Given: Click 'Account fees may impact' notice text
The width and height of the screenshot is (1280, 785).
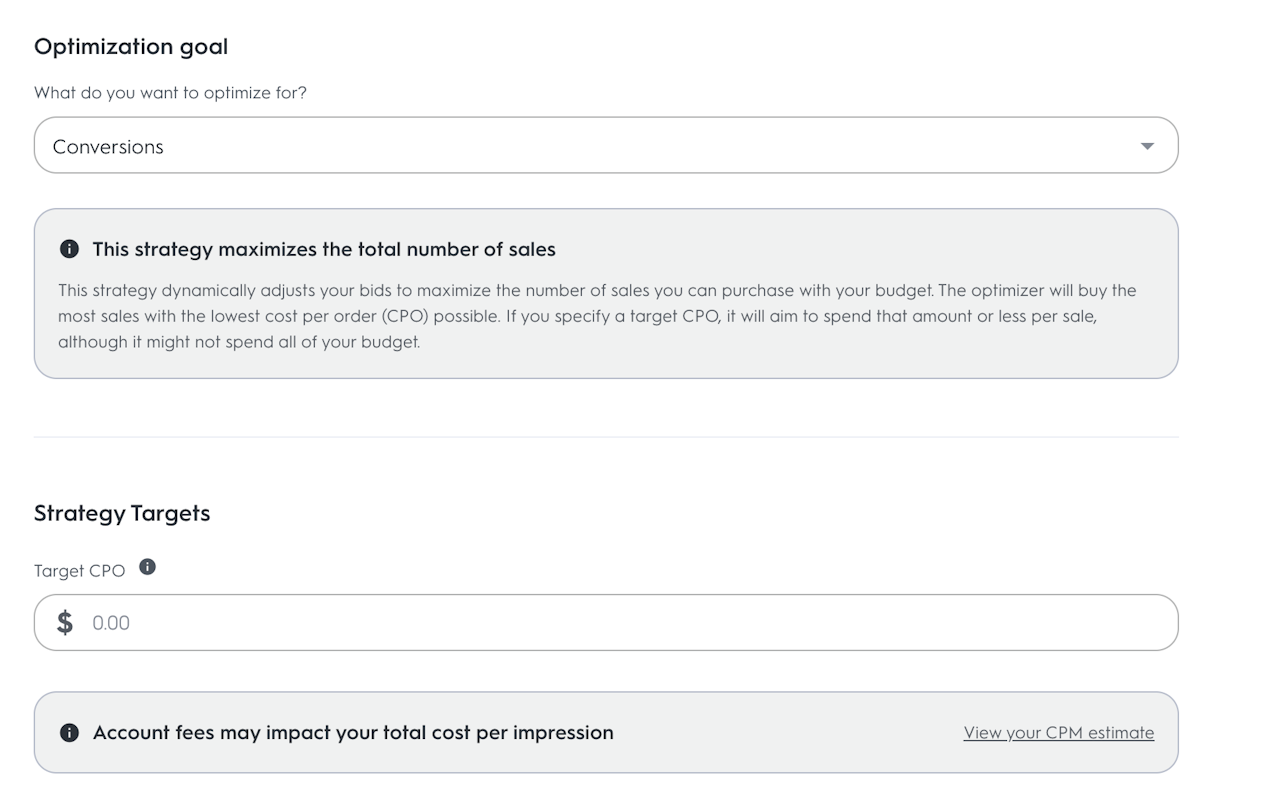Looking at the screenshot, I should pyautogui.click(x=353, y=733).
